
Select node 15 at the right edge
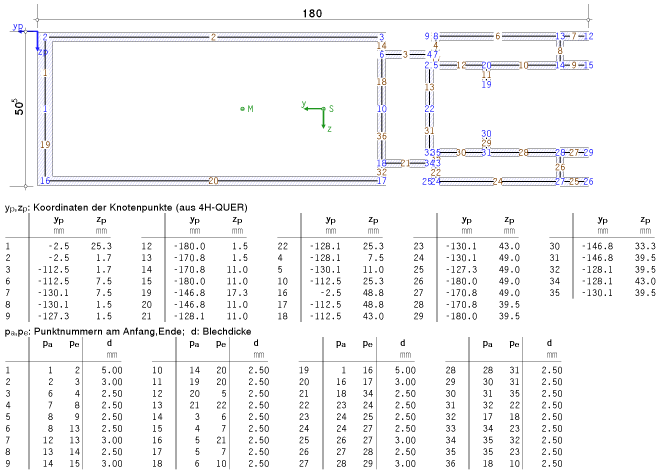(589, 65)
